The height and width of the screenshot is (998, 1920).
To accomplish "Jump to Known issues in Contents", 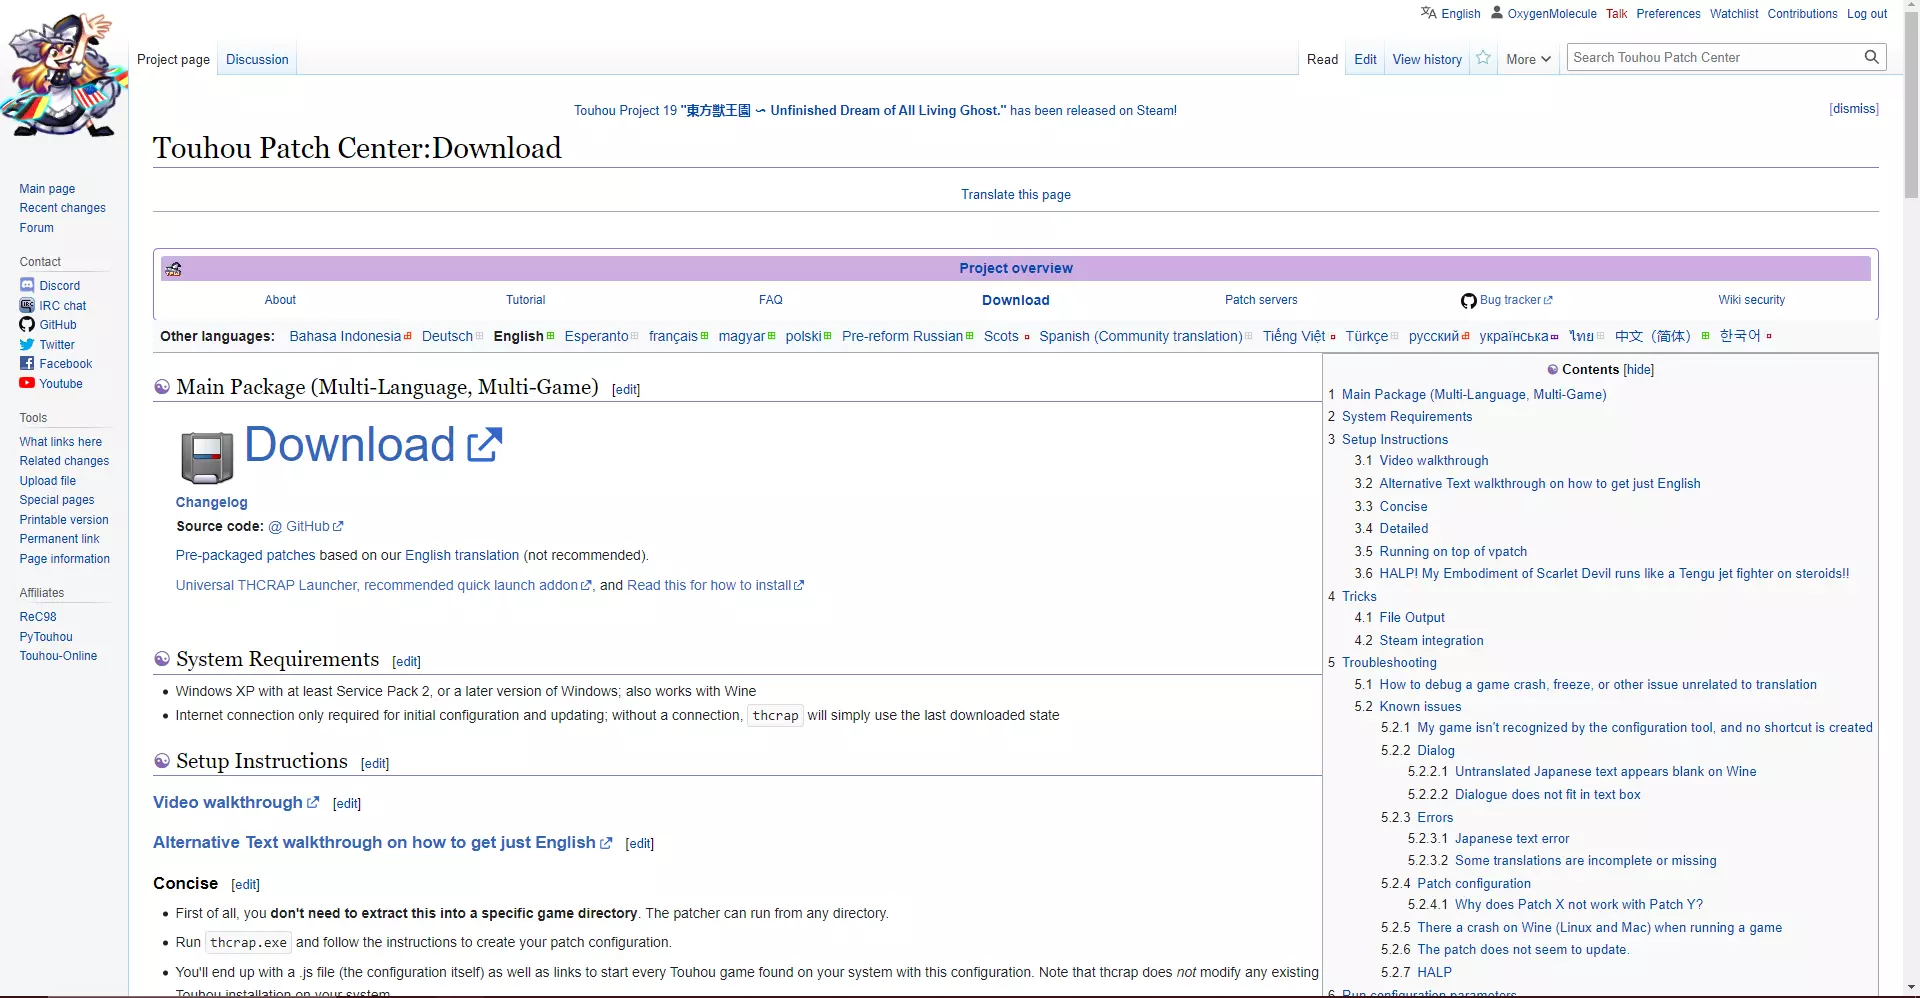I will (1420, 707).
